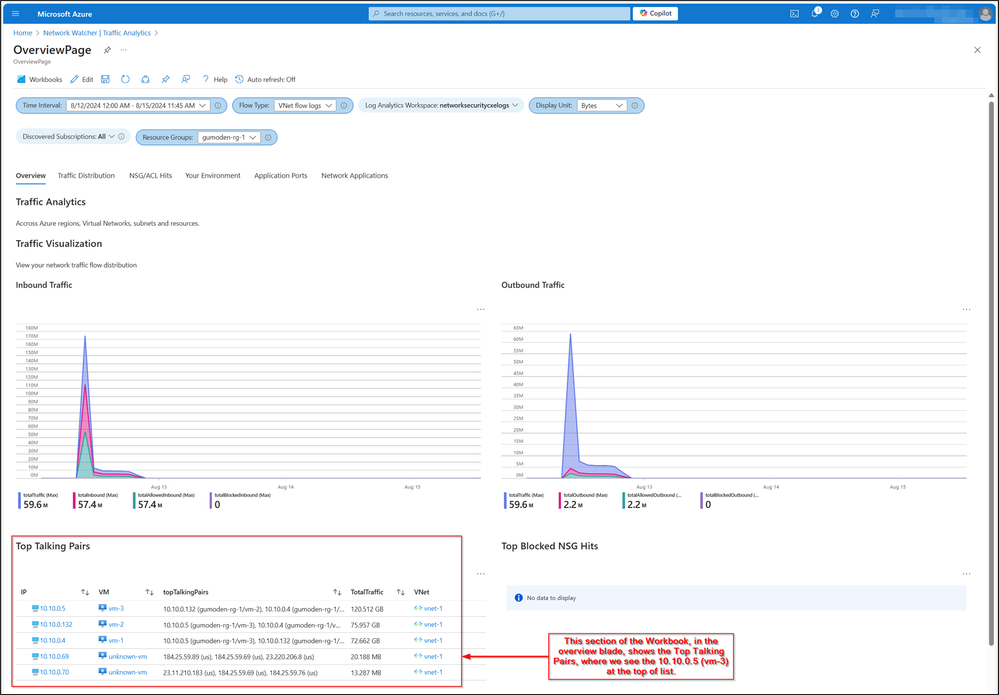
Task: Open Network Watcher | Traffic Analytics breadcrumb
Action: point(97,33)
